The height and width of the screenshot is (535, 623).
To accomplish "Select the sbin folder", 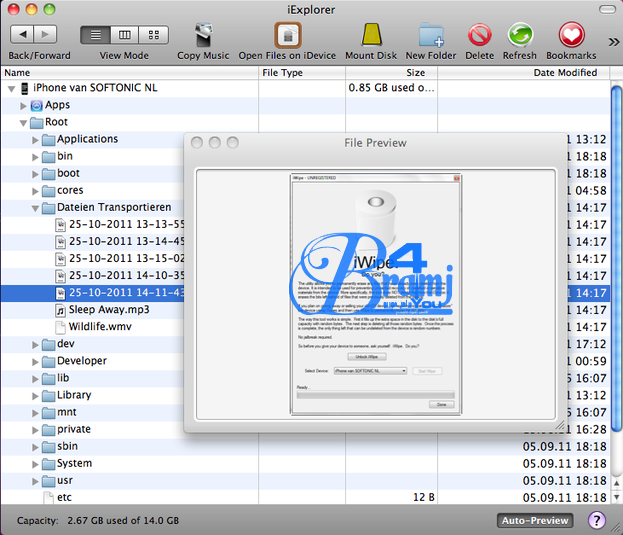I will coord(67,446).
